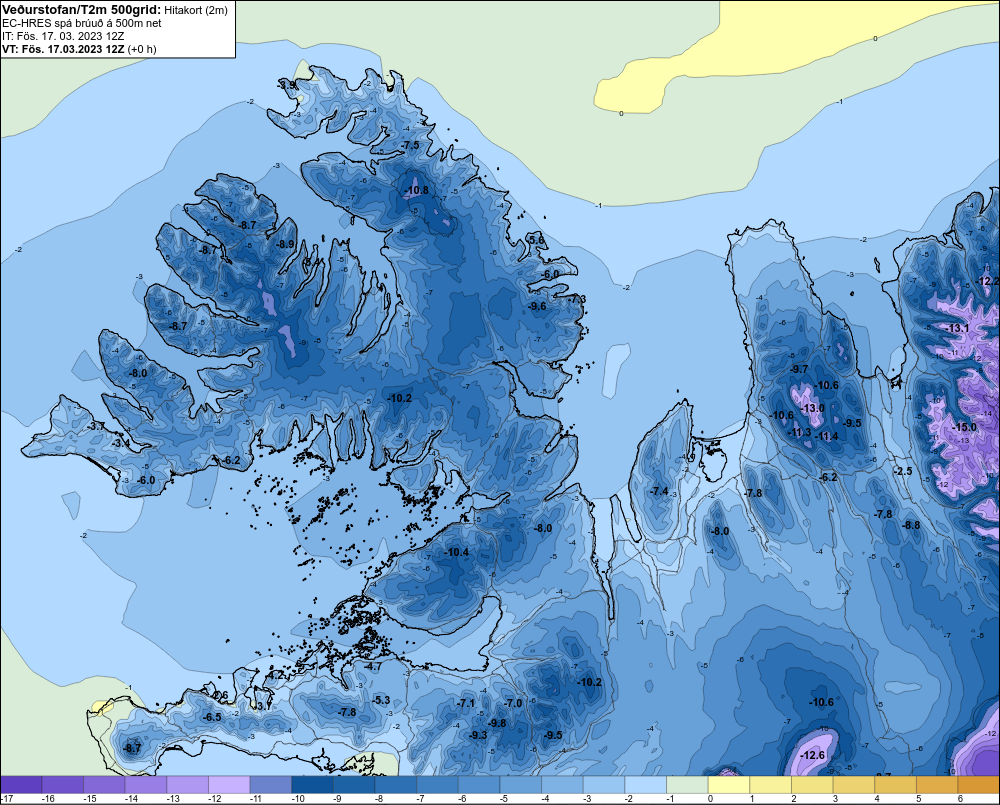
Task: Click the temperature value -5.3 on the map
Action: click(x=381, y=700)
